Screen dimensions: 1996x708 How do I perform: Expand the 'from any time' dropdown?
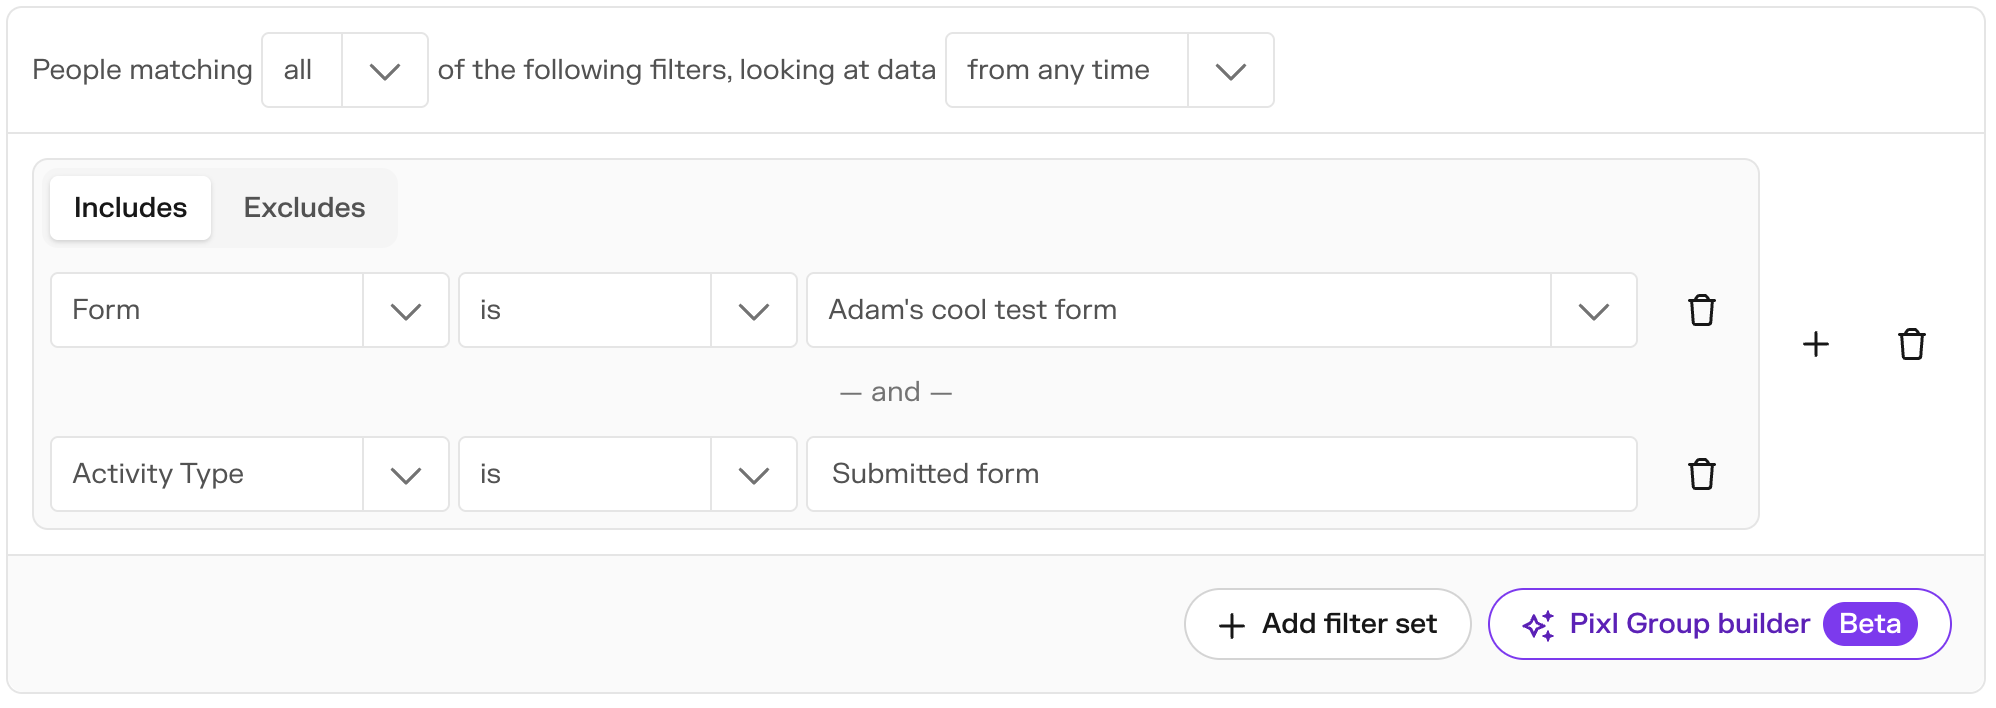pyautogui.click(x=1109, y=70)
